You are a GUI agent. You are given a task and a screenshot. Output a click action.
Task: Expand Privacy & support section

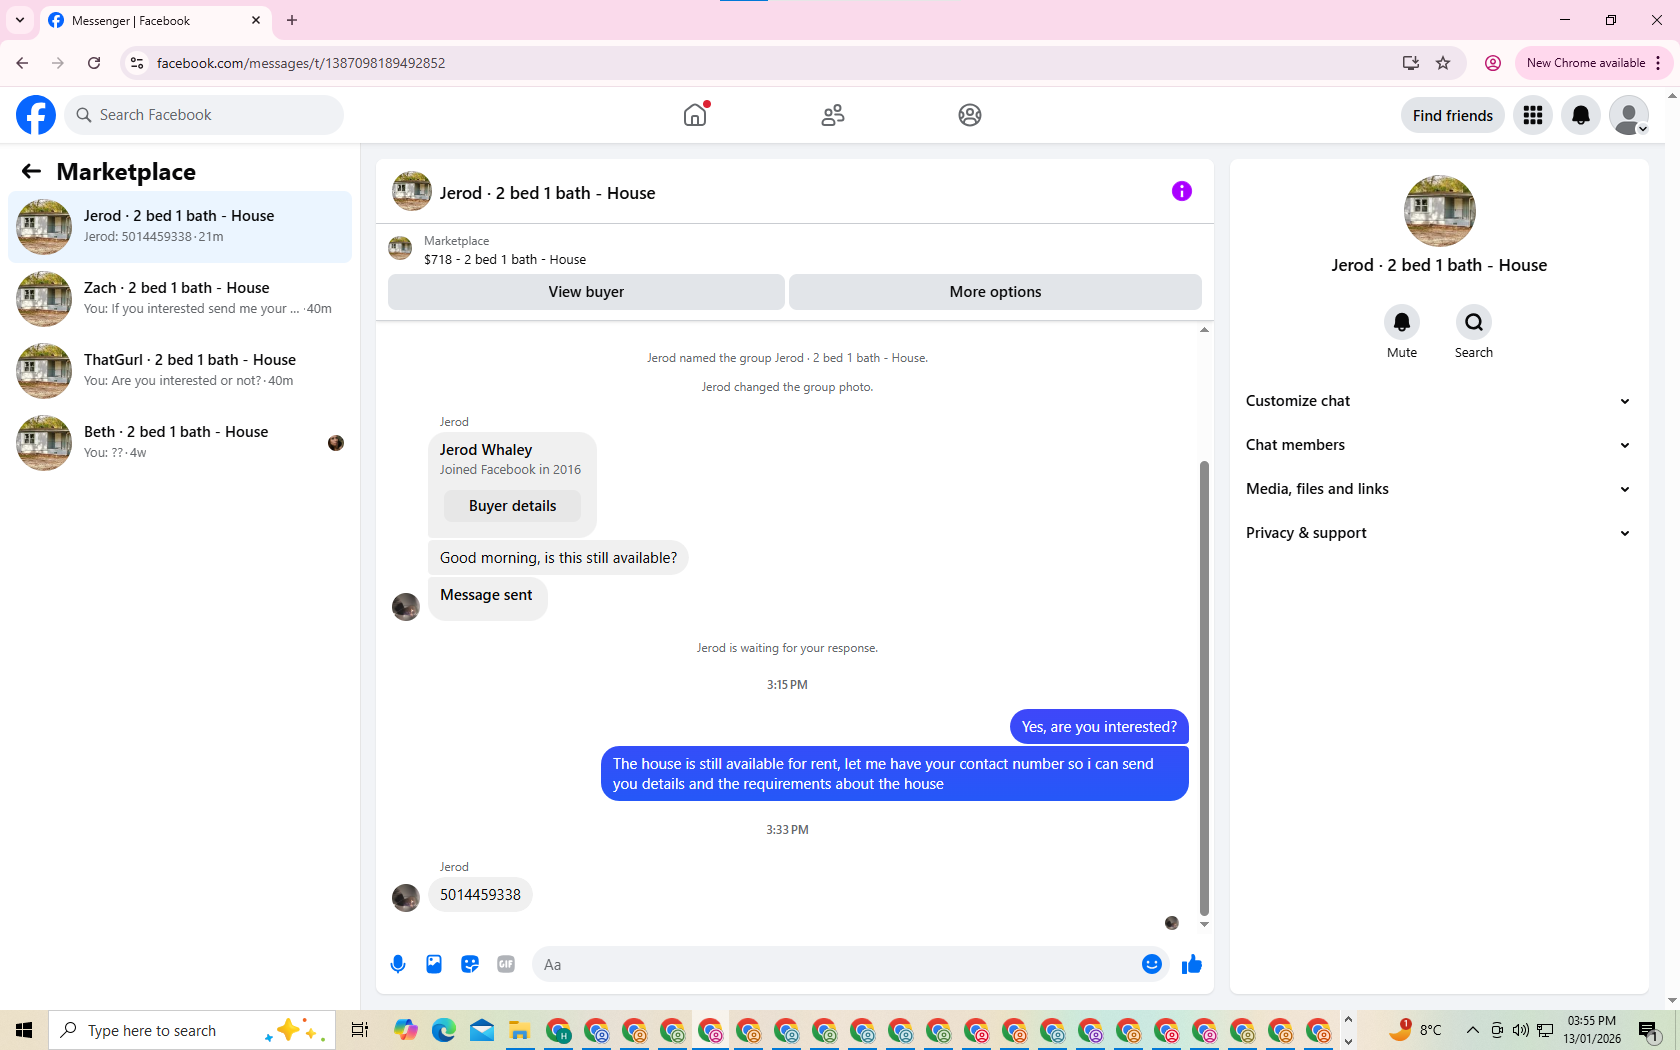point(1439,533)
